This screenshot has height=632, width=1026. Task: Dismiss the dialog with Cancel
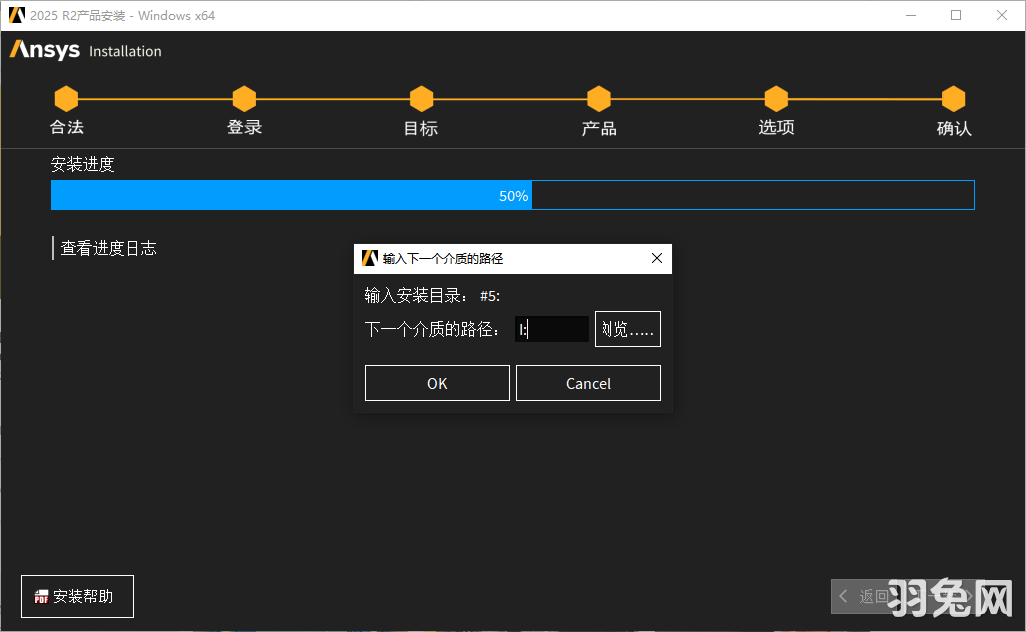[588, 382]
